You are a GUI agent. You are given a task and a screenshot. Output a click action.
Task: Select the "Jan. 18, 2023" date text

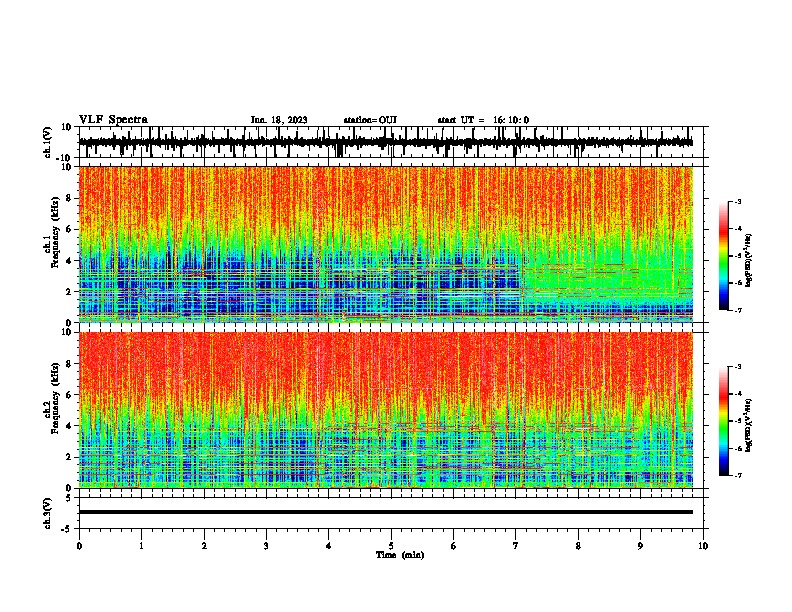tap(279, 120)
